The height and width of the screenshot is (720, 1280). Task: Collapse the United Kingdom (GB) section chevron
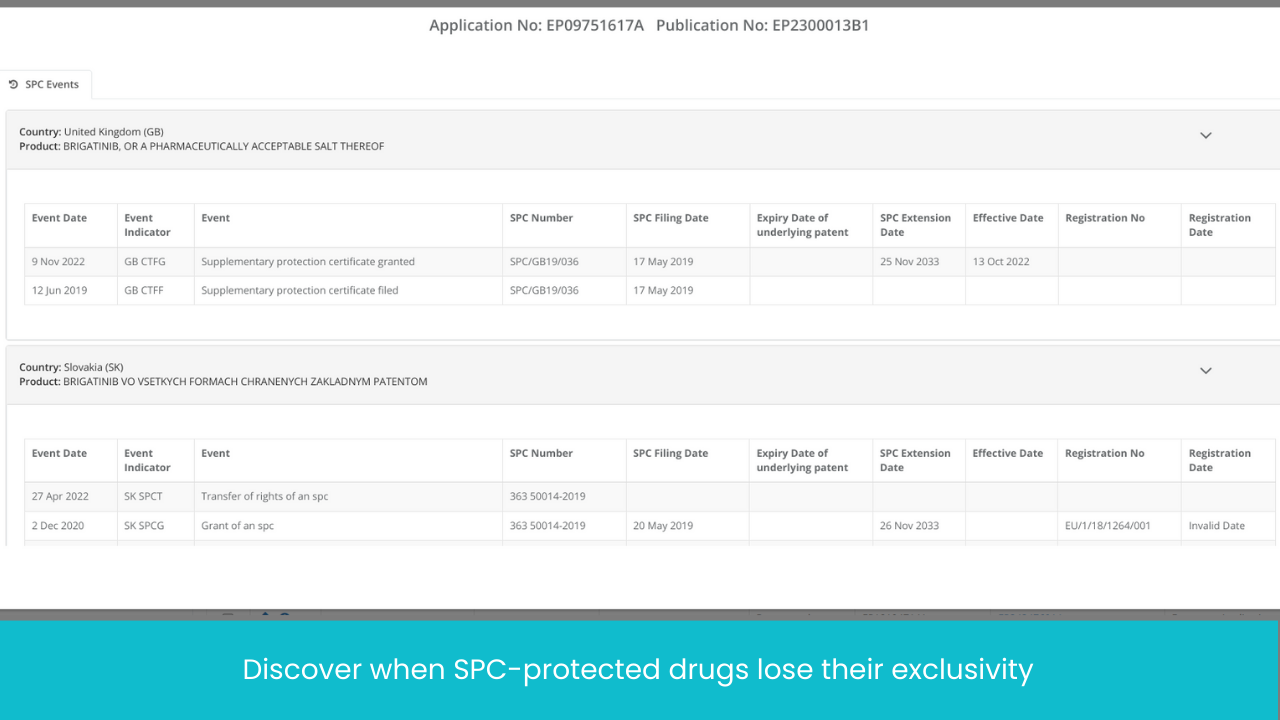1205,135
